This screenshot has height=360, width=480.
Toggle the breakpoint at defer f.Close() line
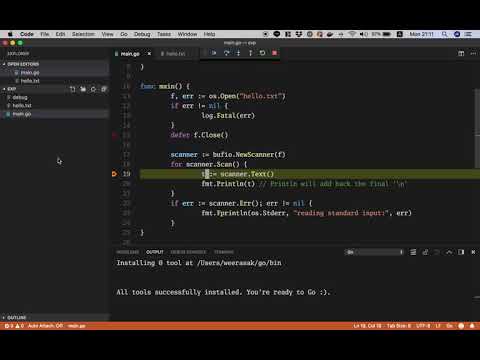pyautogui.click(x=114, y=135)
